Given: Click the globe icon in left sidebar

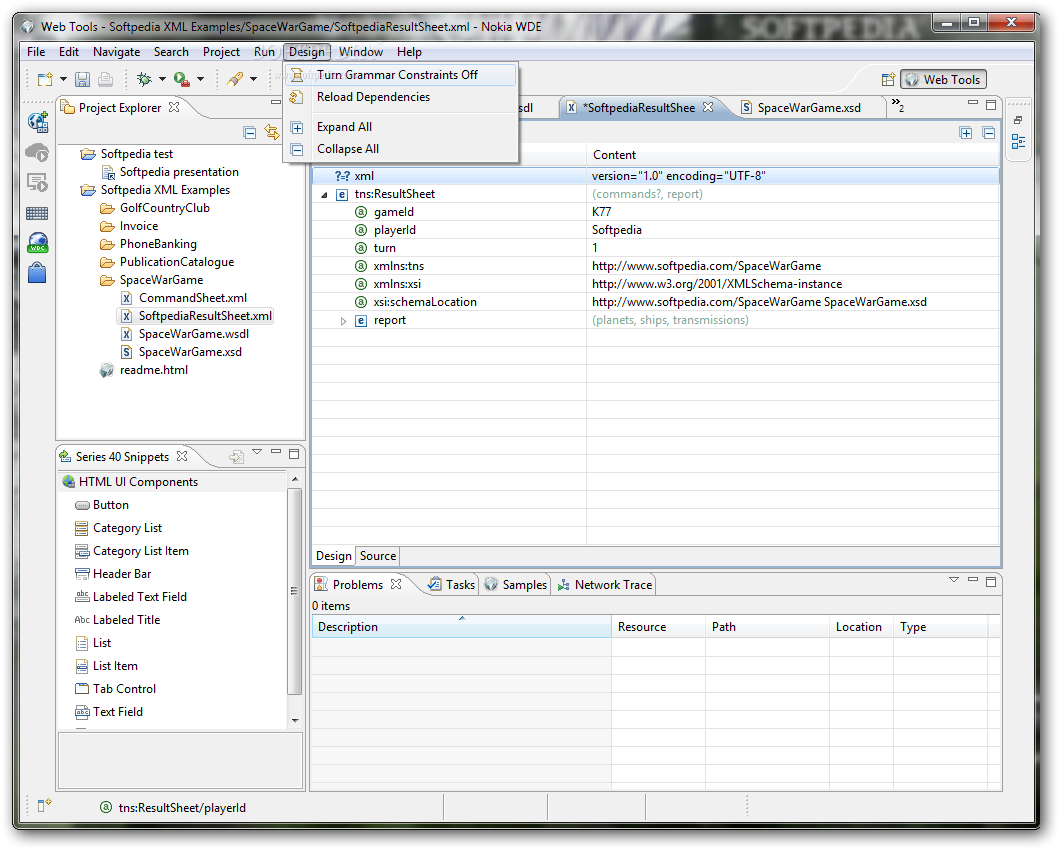Looking at the screenshot, I should pos(38,122).
